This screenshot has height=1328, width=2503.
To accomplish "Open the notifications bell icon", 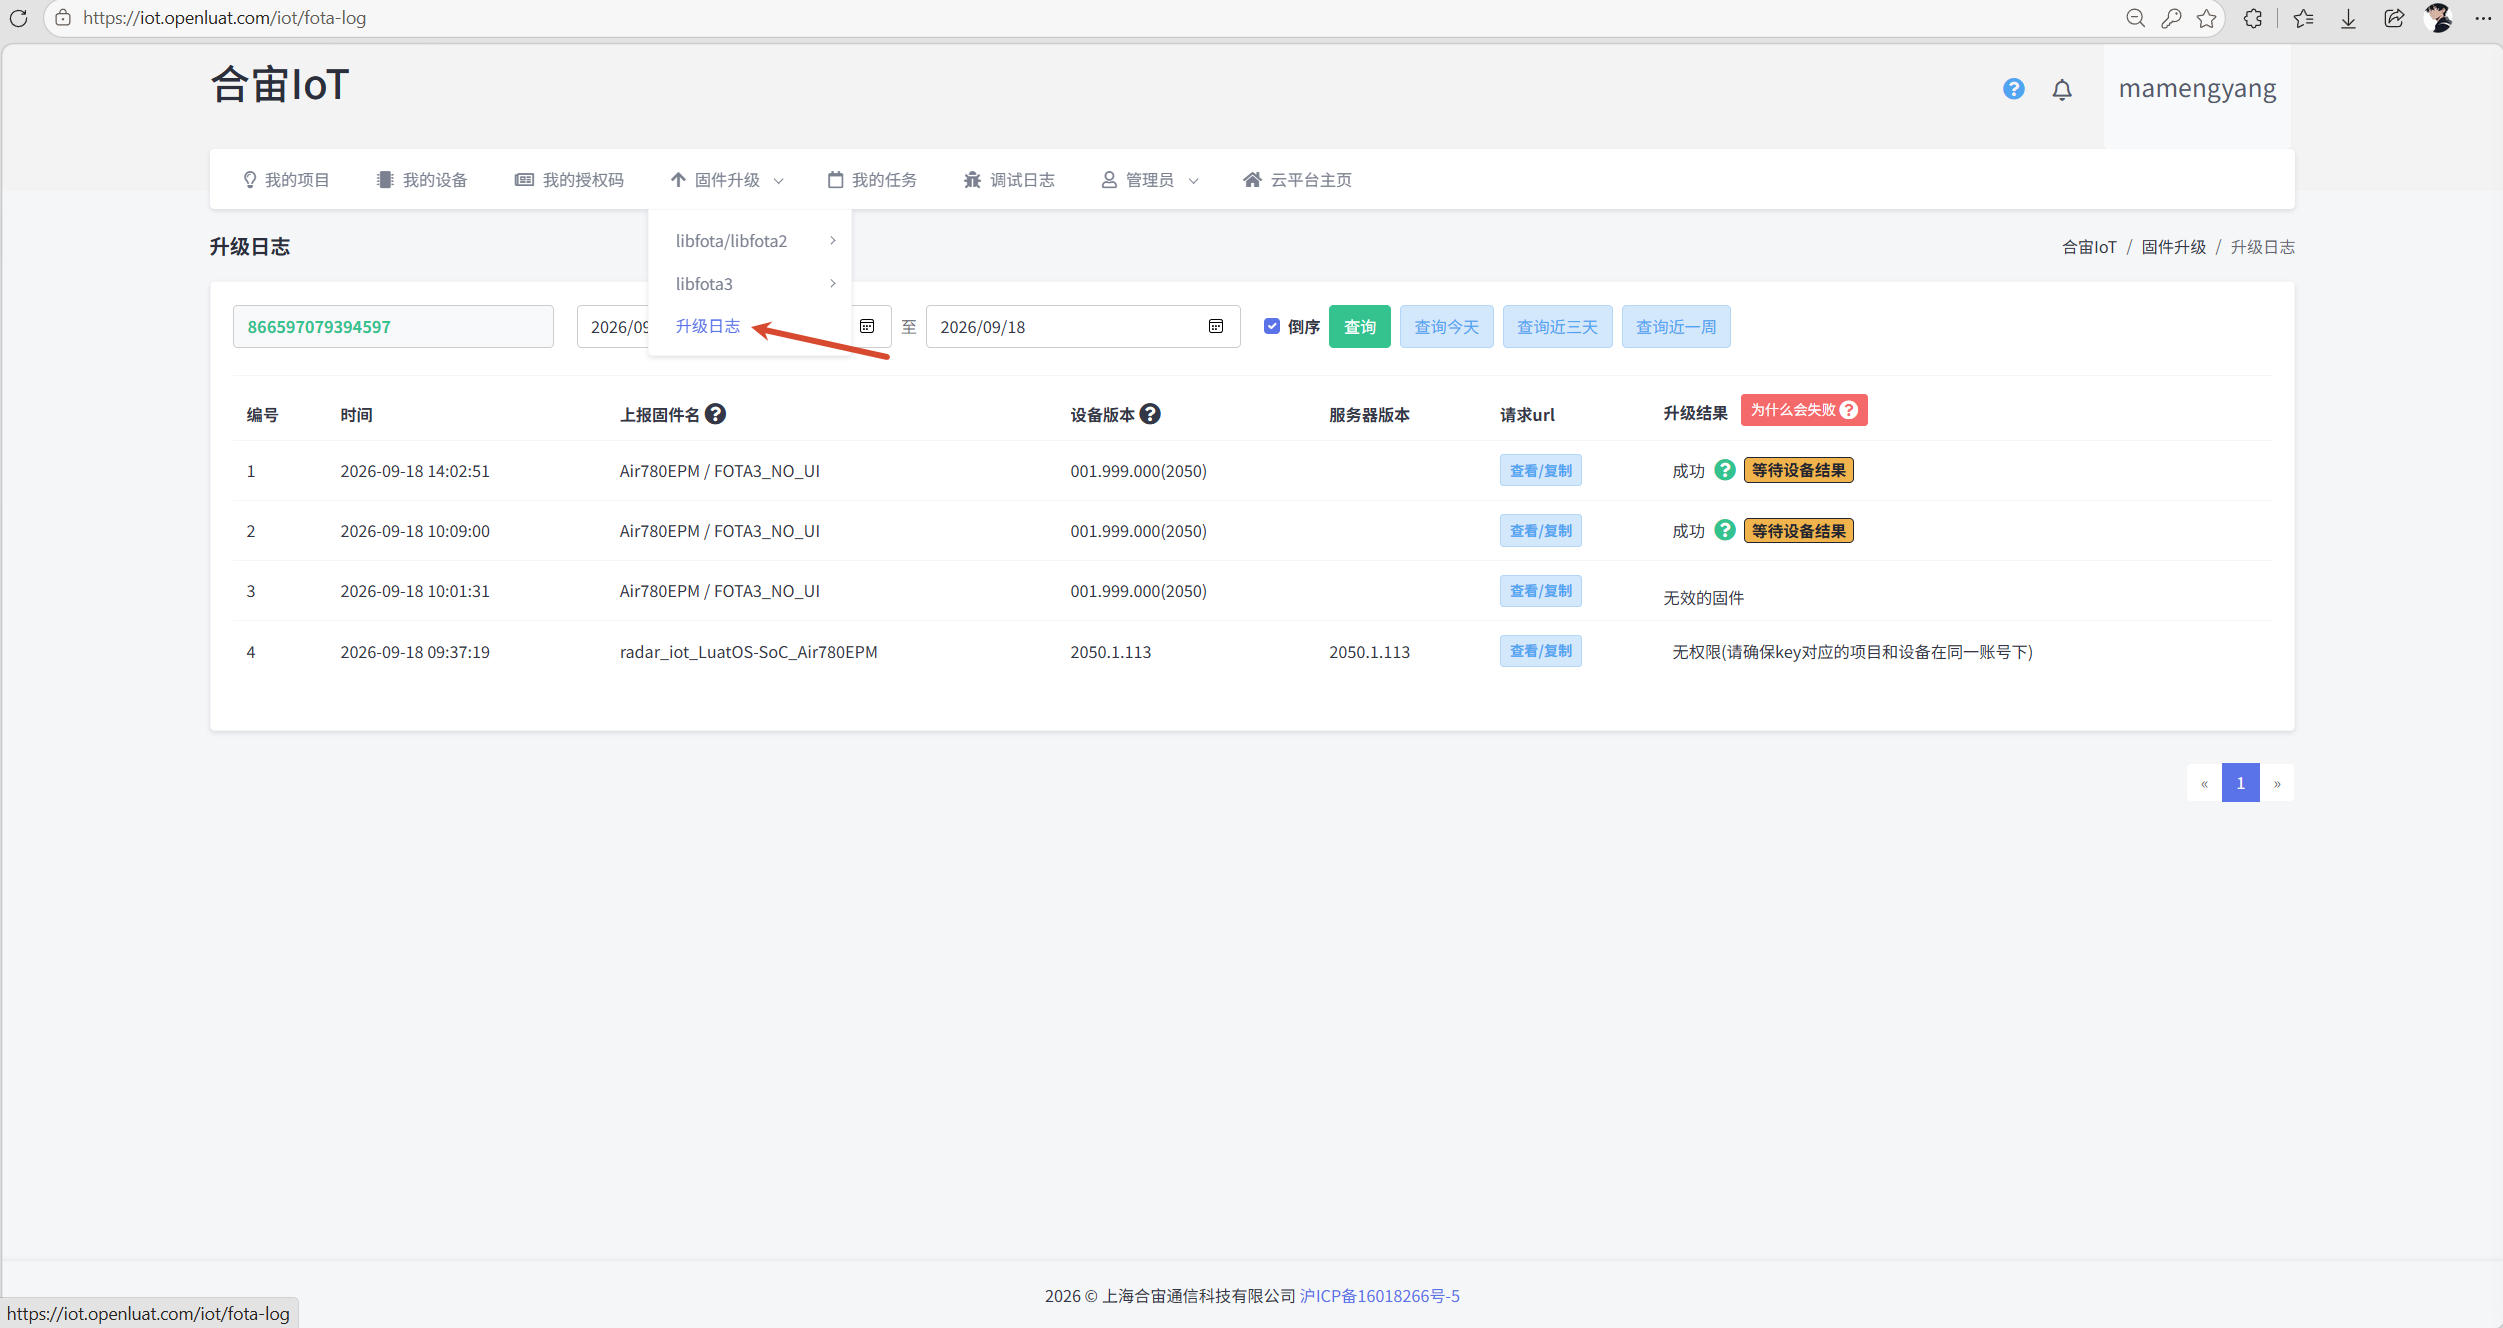I will (2062, 90).
